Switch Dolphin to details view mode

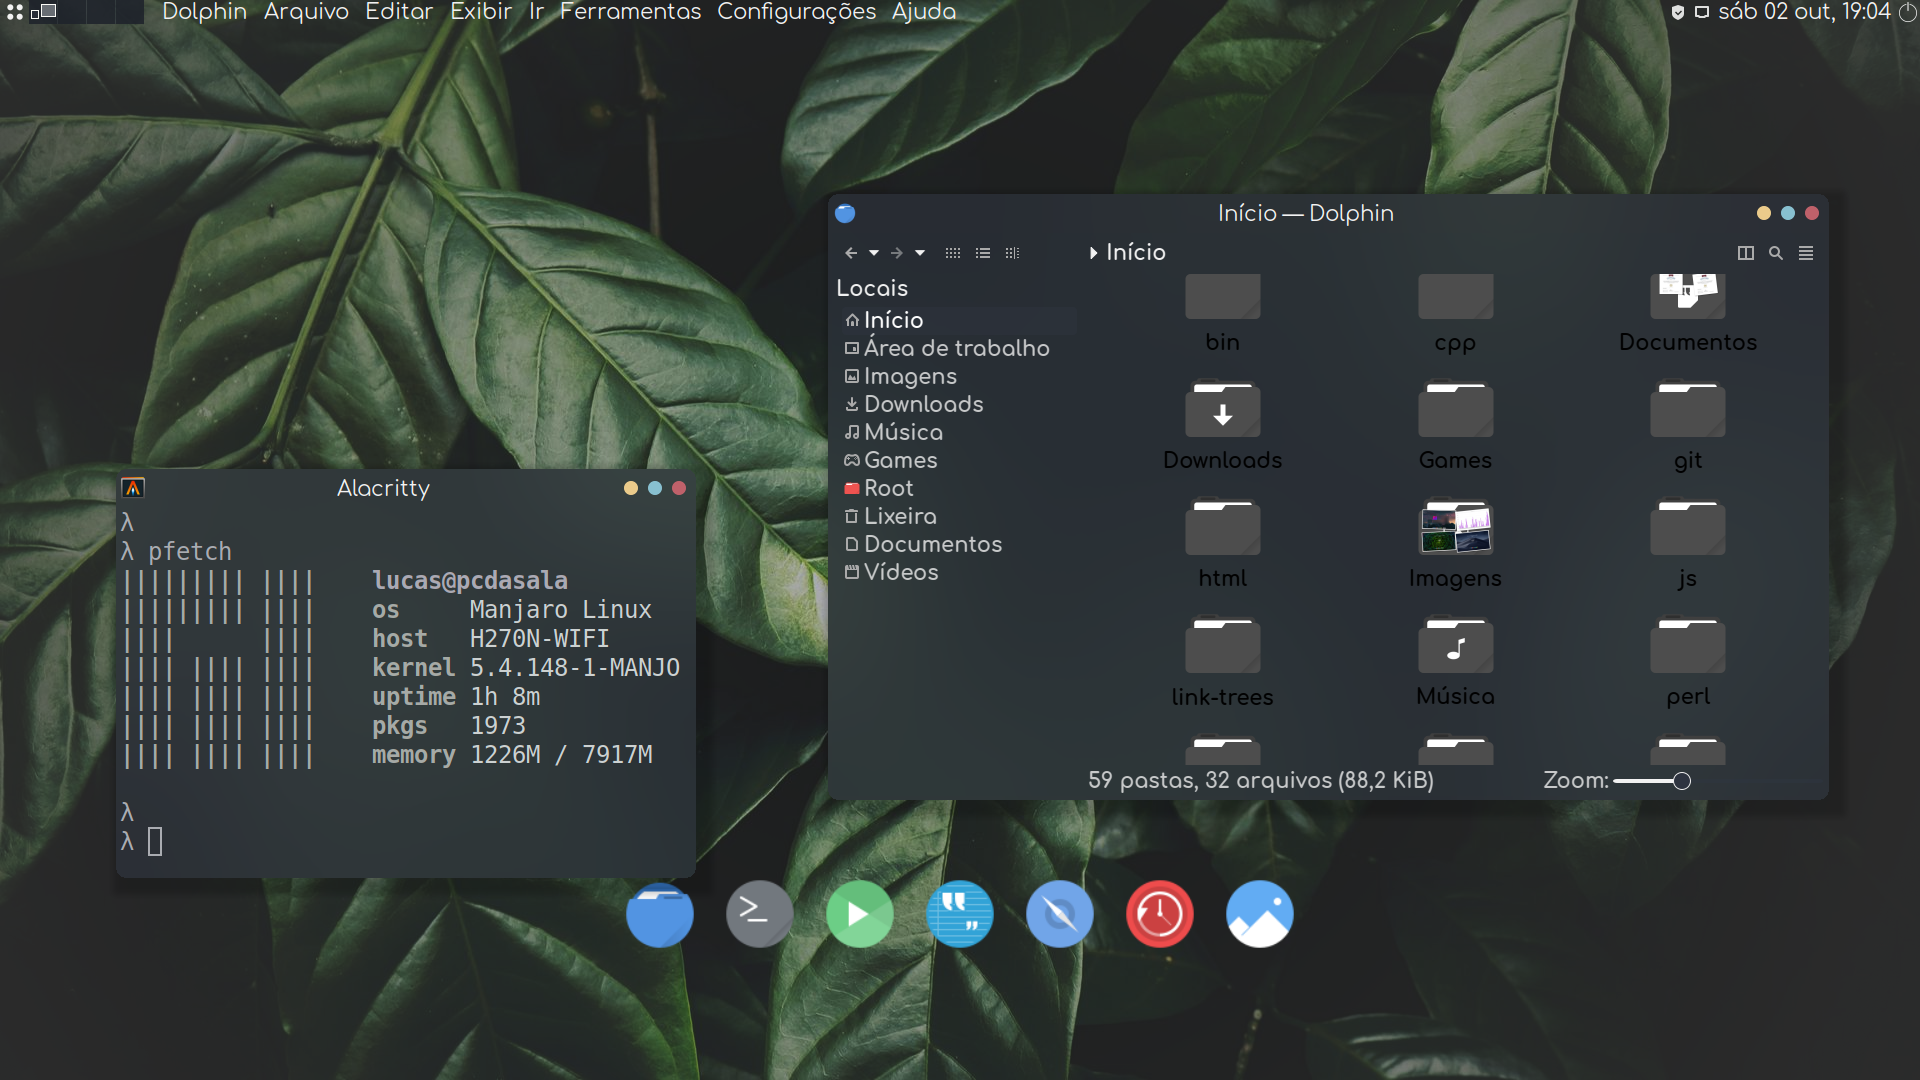click(1012, 253)
